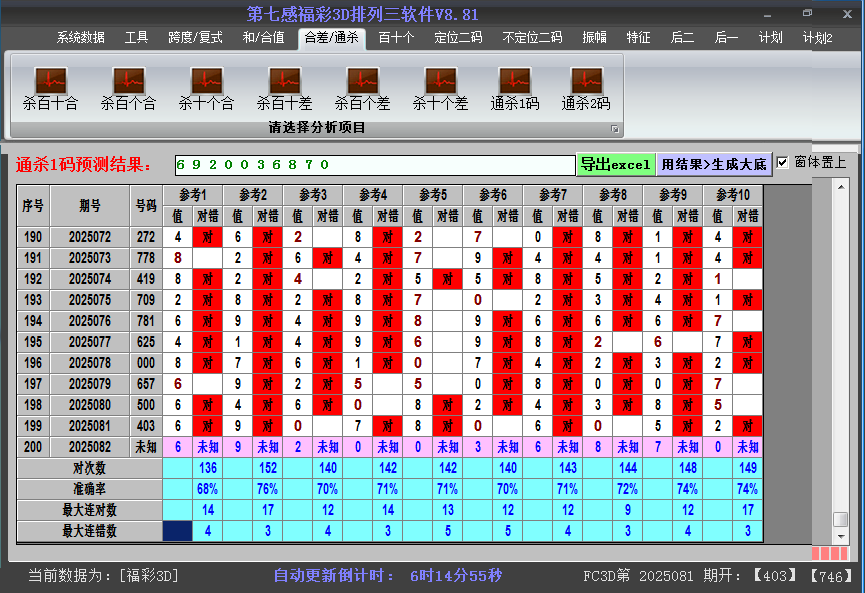Click the 参考1 column header
Screen dimensions: 865x593
[x=193, y=195]
